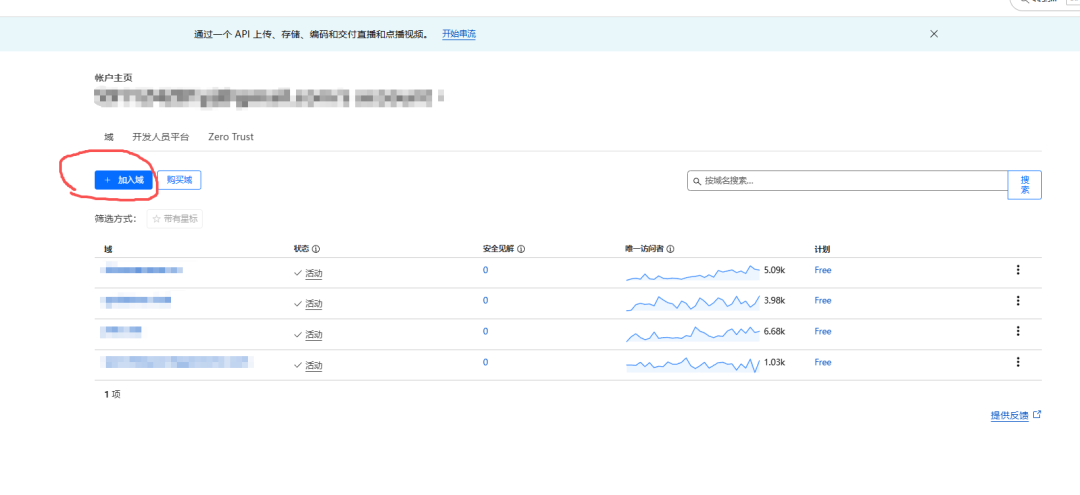Close the API video banner

coord(934,34)
